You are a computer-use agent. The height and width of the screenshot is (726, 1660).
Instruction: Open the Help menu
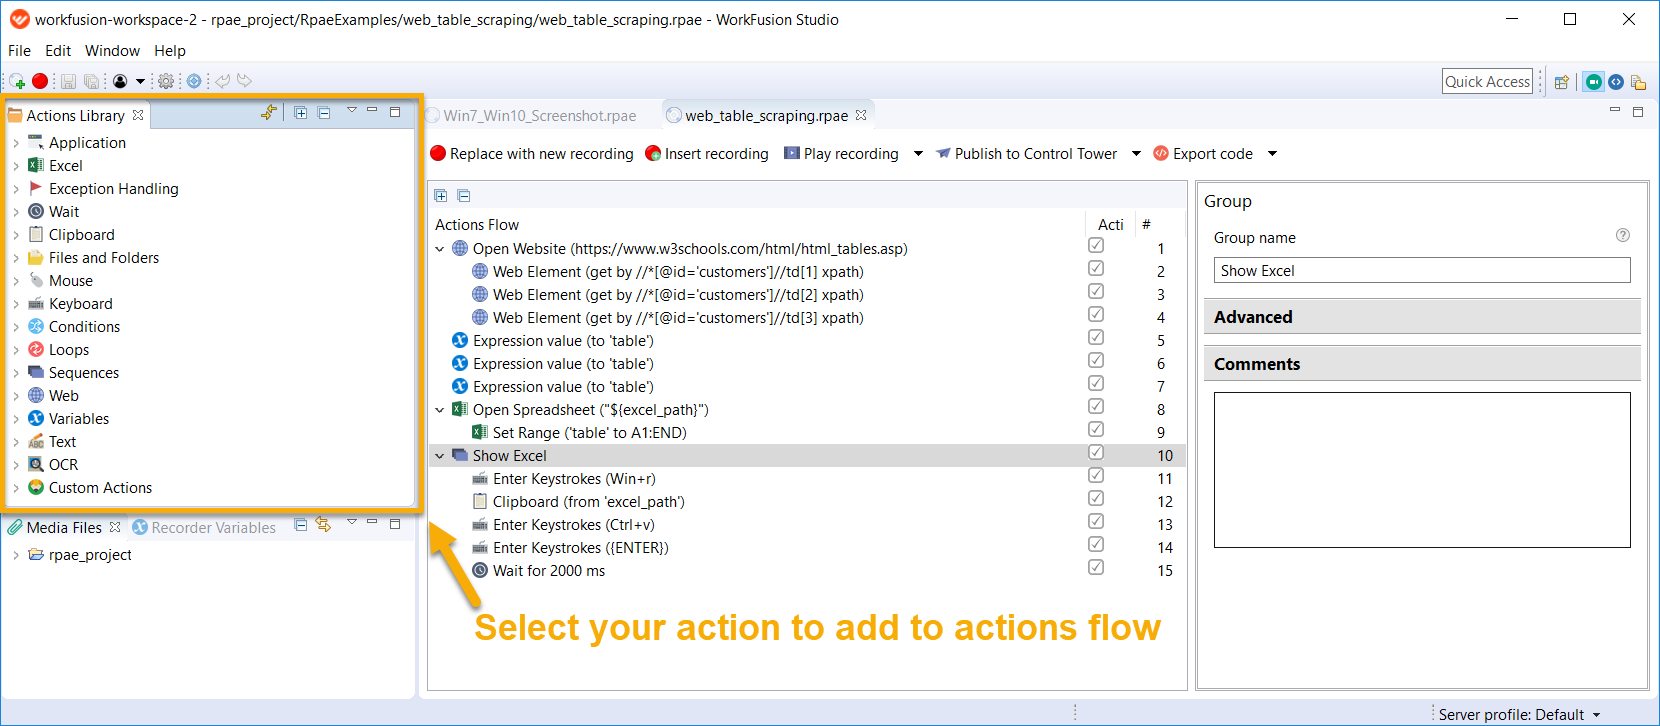click(x=170, y=51)
